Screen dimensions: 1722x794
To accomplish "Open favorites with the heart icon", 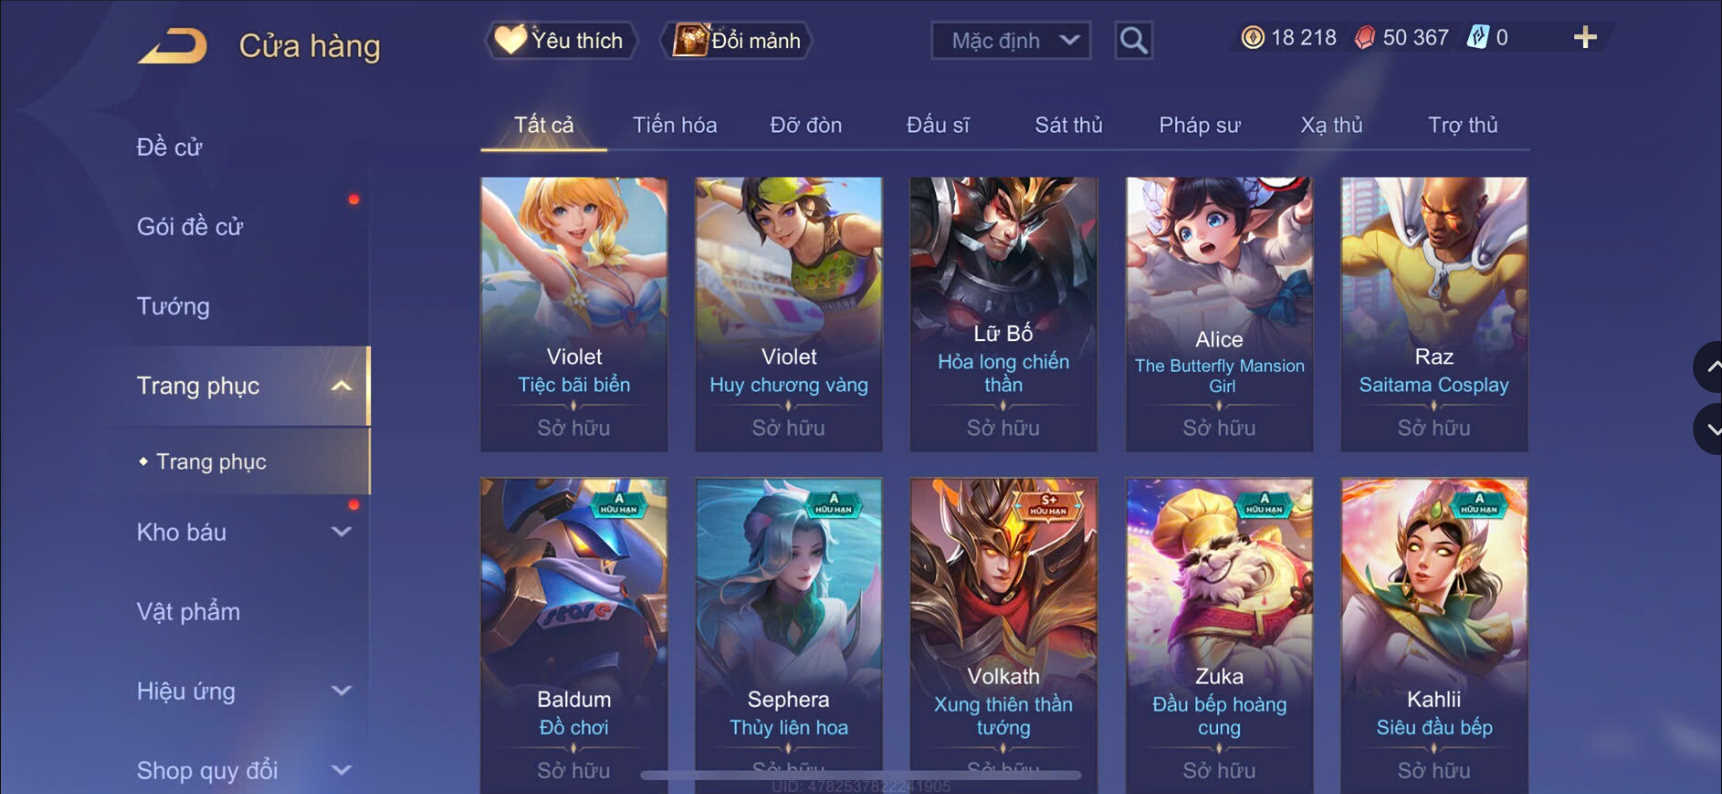I will click(510, 40).
